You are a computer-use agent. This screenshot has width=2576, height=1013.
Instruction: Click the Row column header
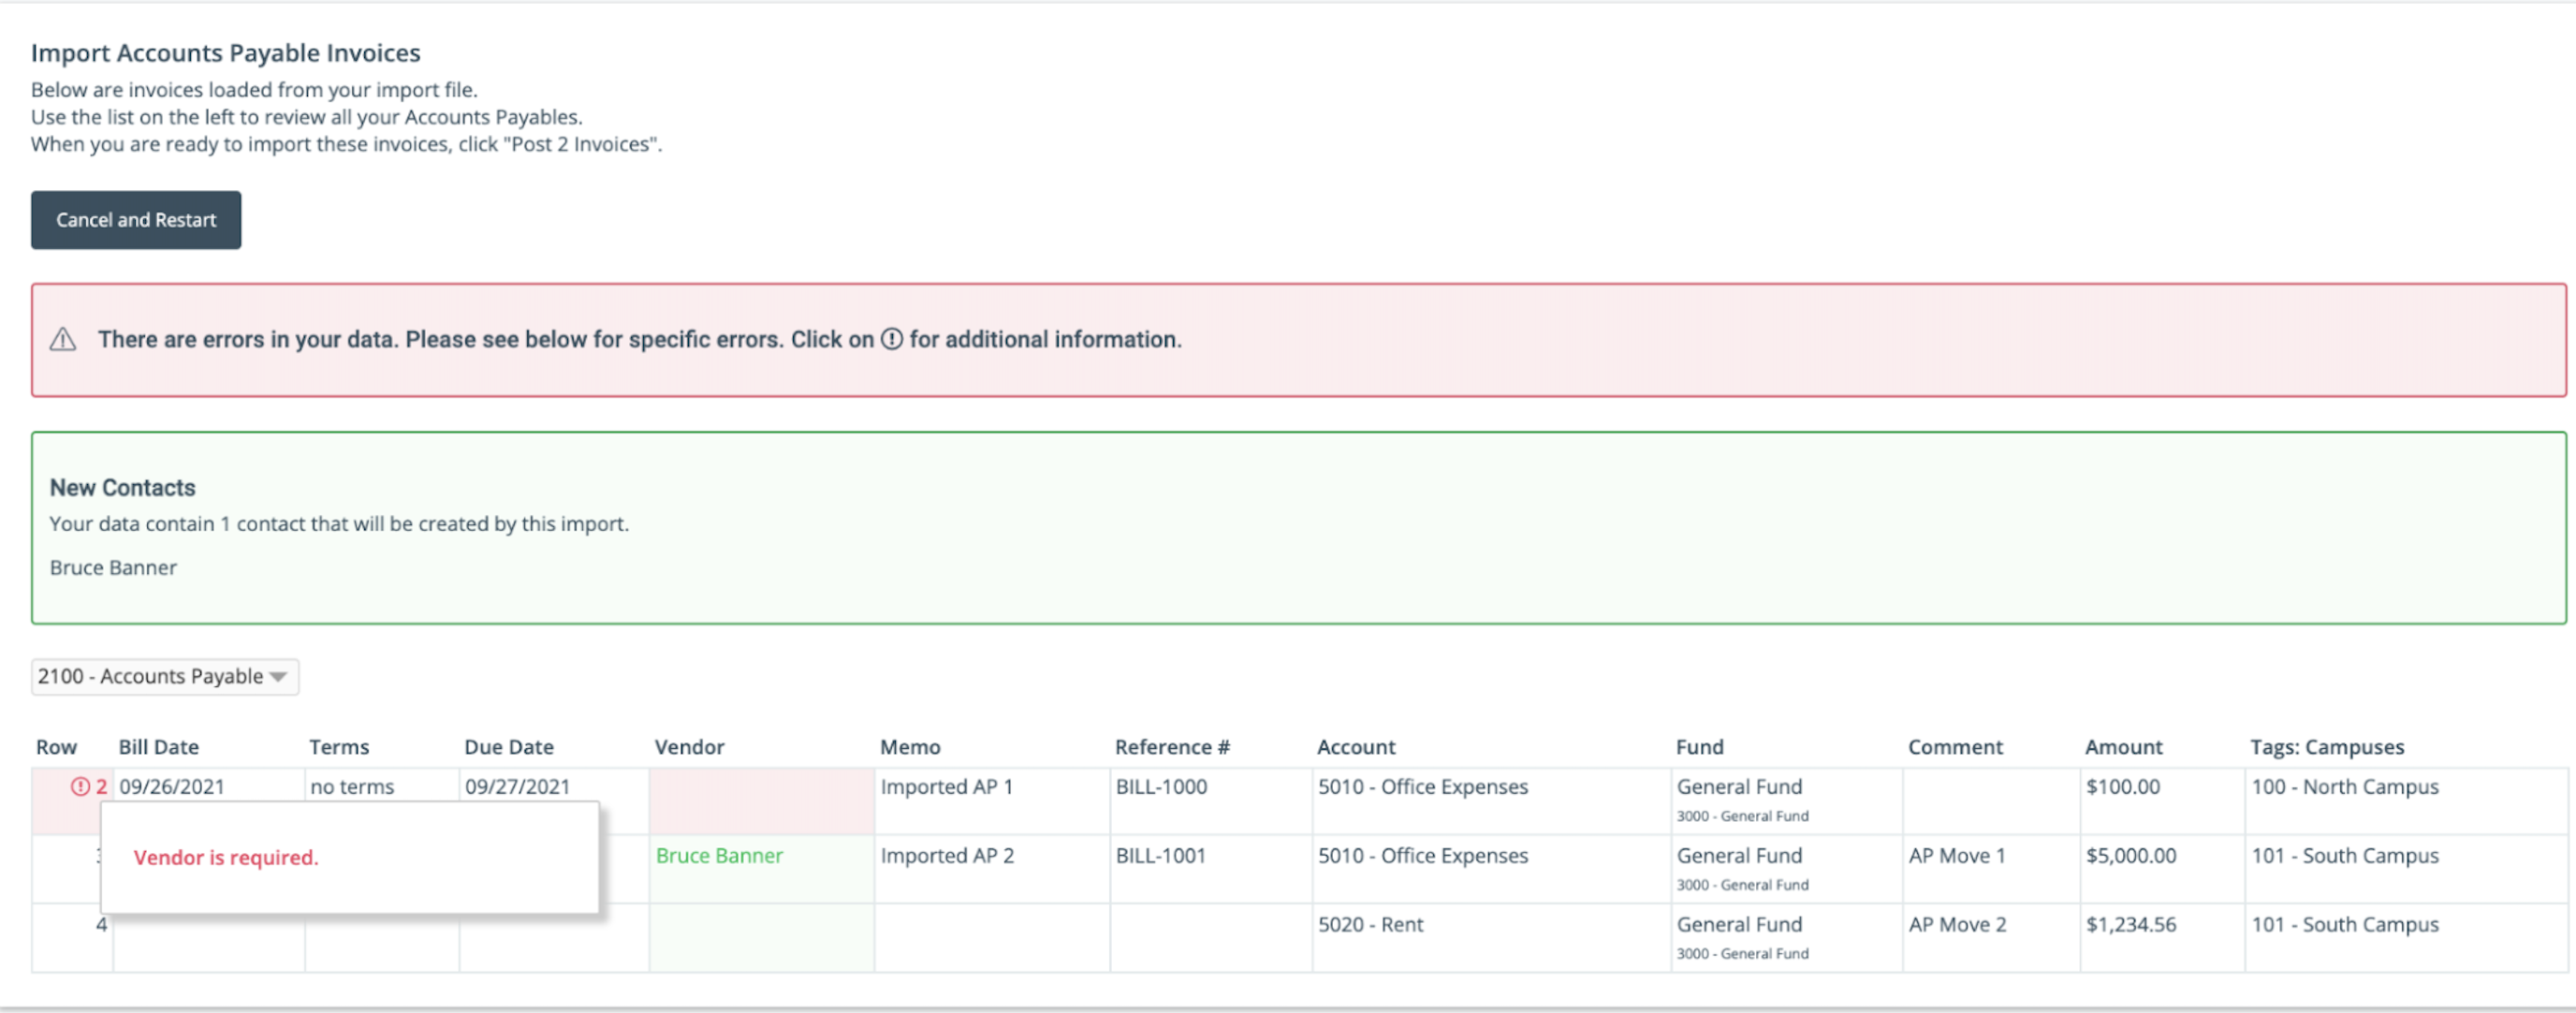pos(56,747)
